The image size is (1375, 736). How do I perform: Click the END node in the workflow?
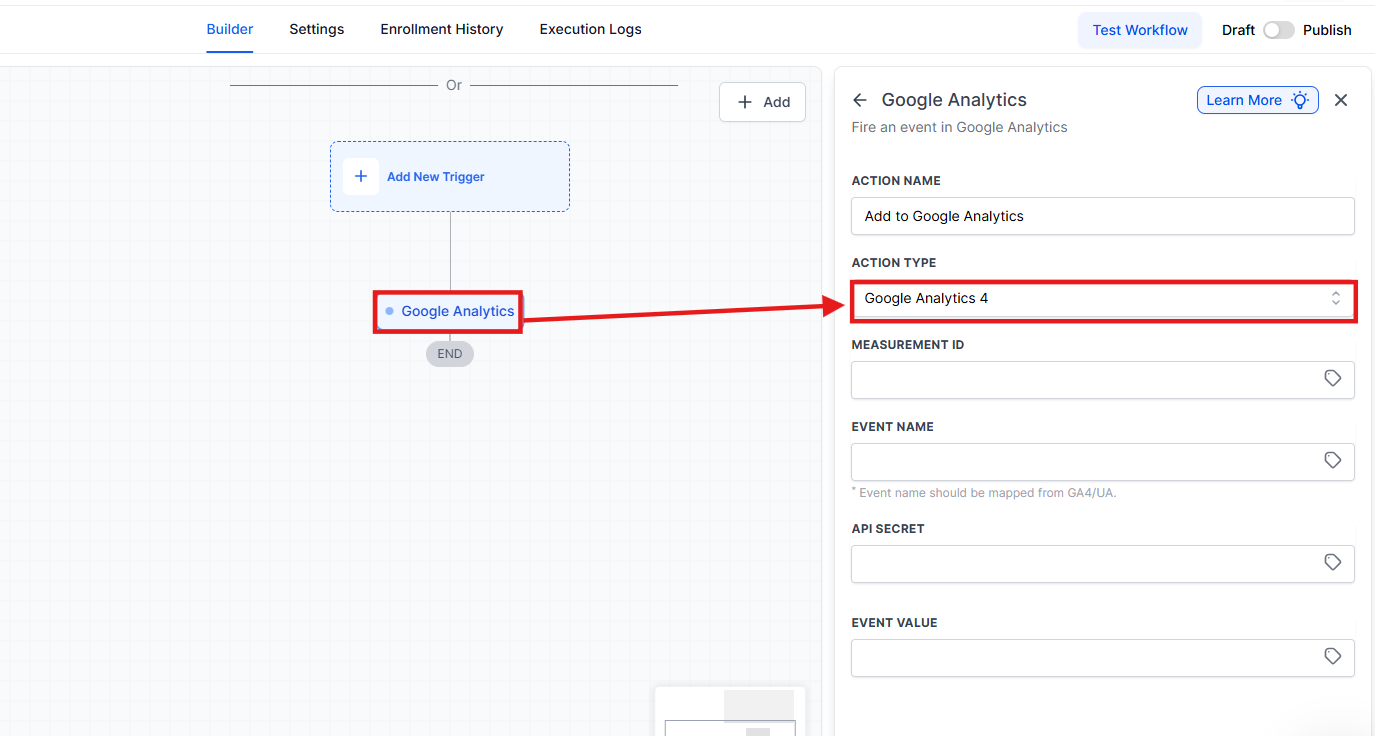click(x=450, y=354)
